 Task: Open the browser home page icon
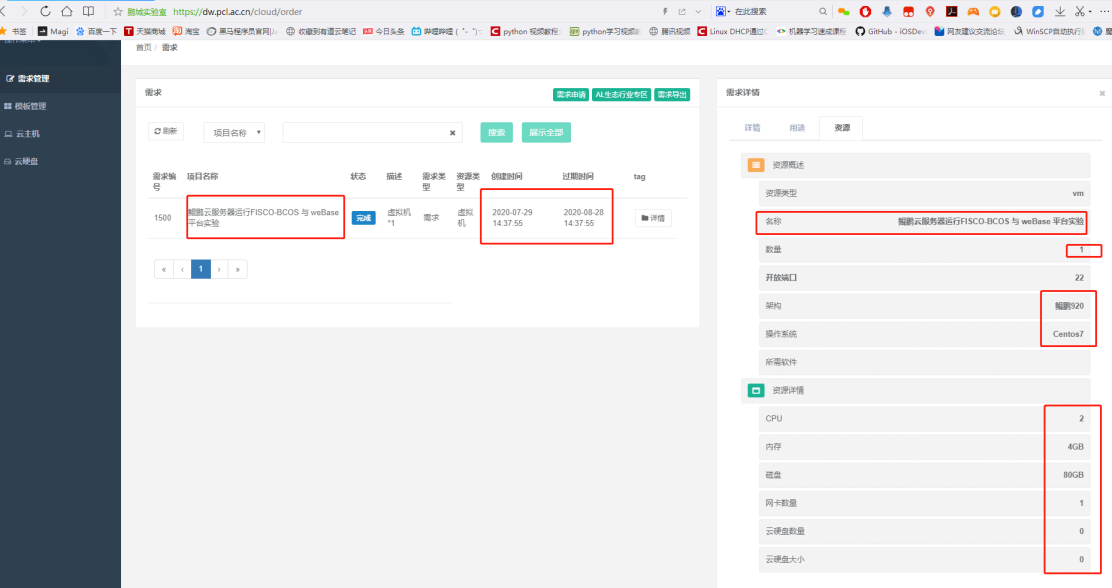click(67, 11)
